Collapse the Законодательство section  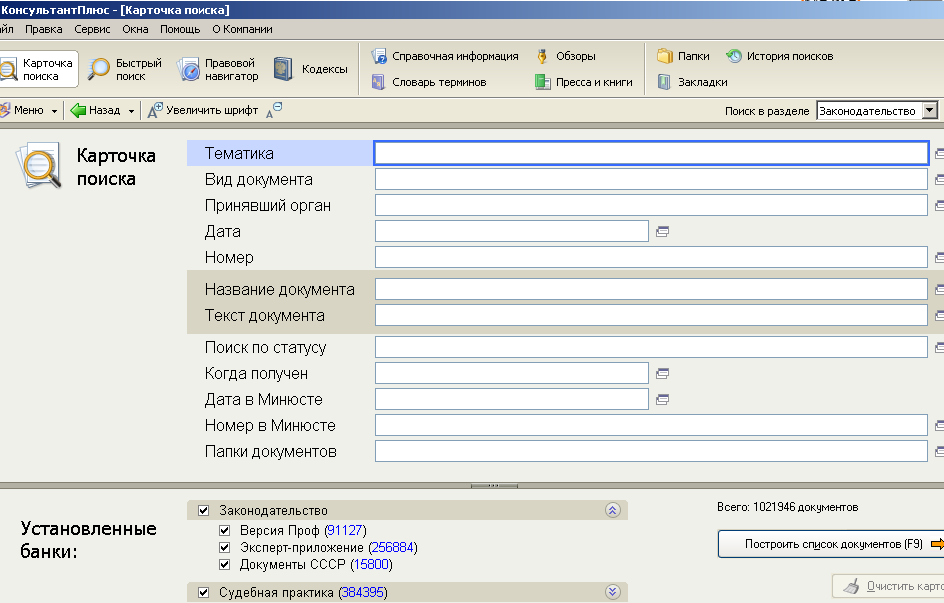point(612,510)
